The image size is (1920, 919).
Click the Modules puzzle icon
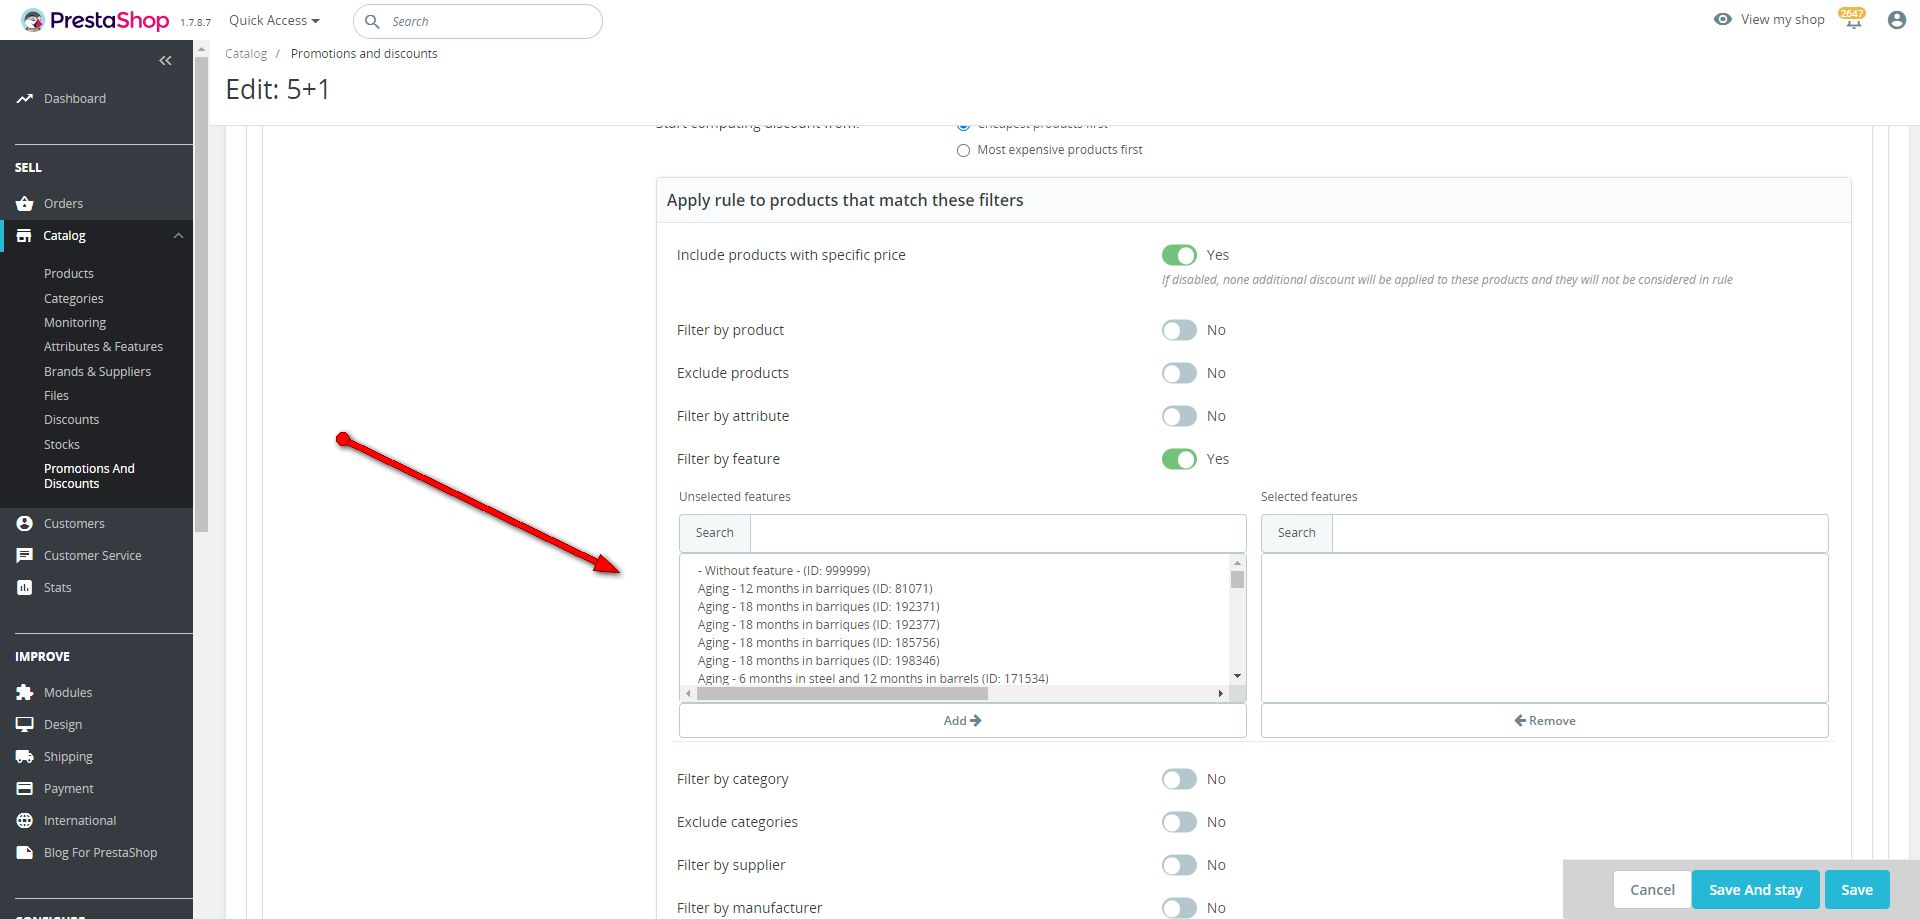[x=25, y=693]
